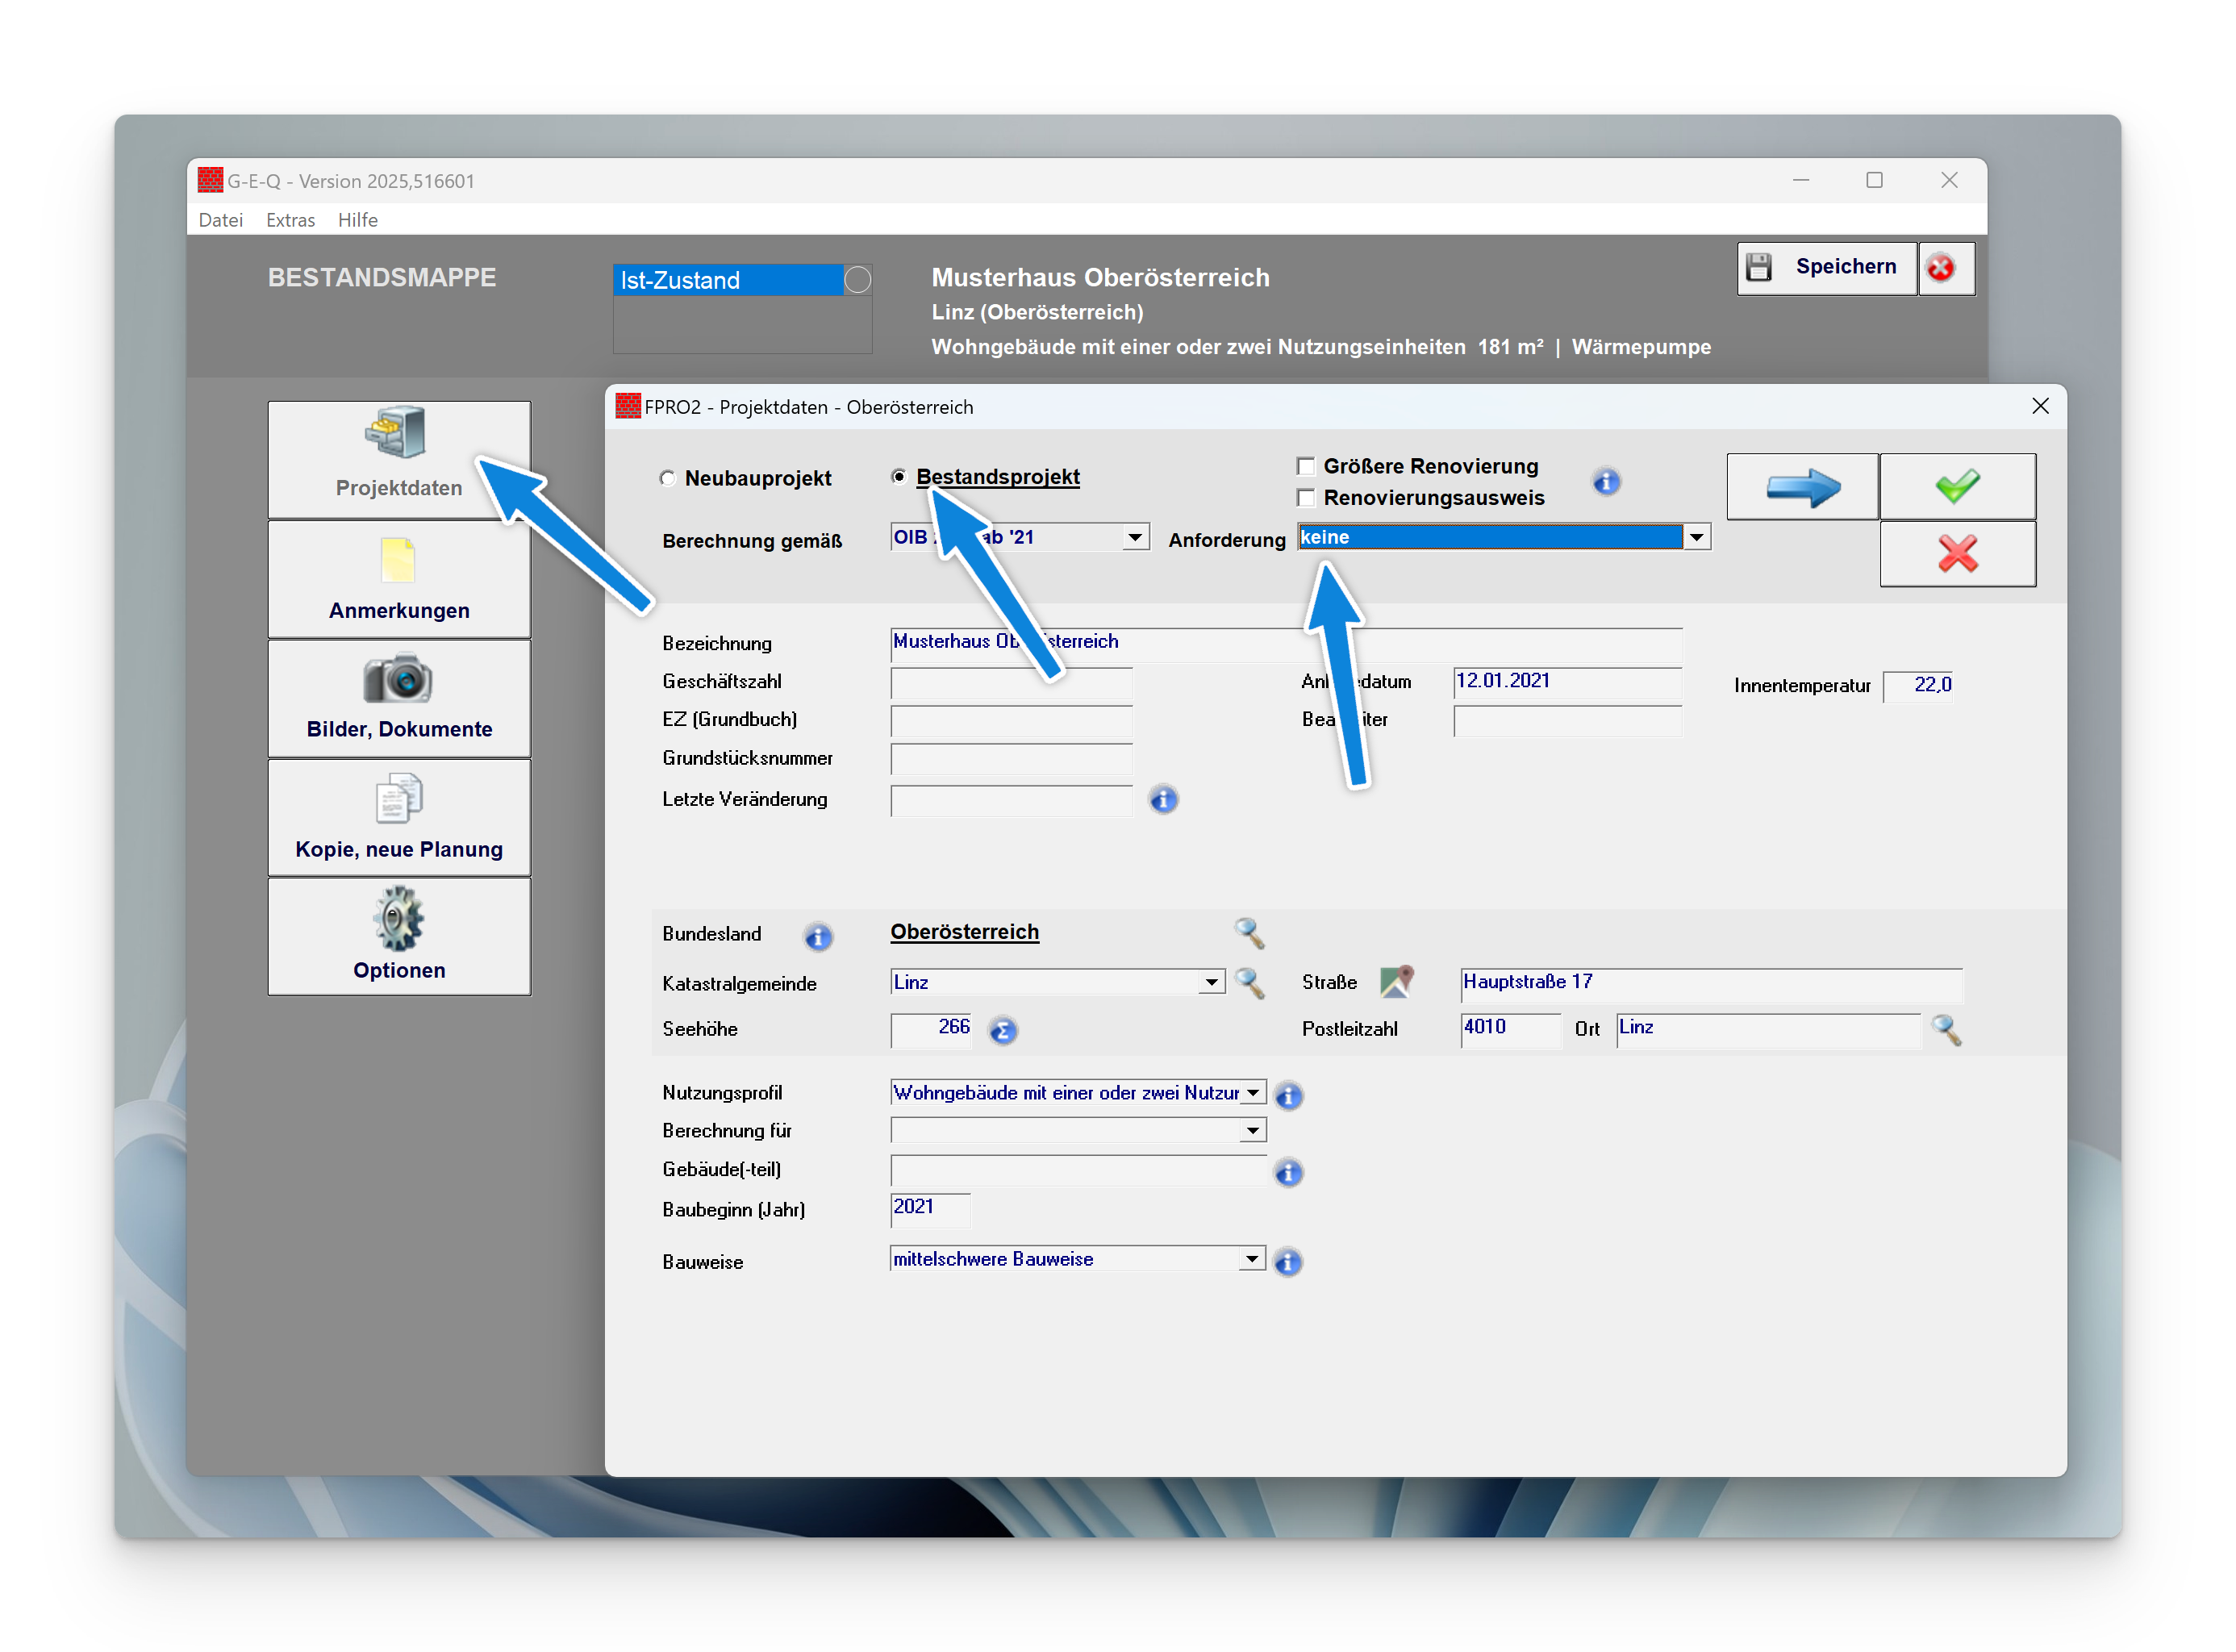This screenshot has height=1652, width=2236.
Task: Cancel with the red X button
Action: click(x=1956, y=553)
